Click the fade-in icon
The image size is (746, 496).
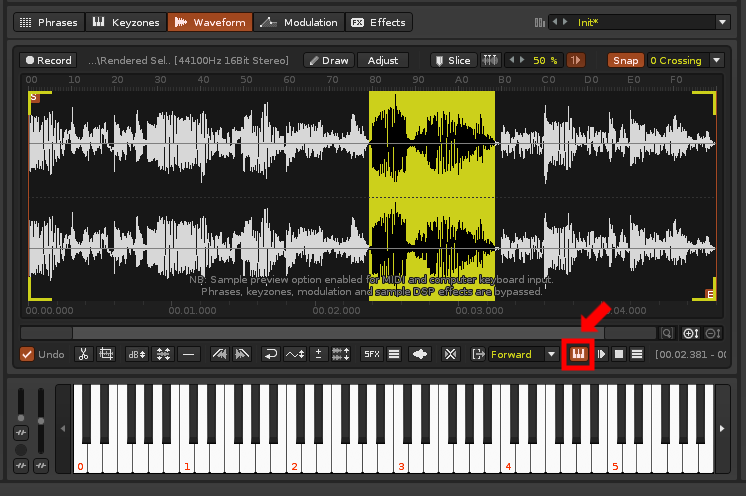tap(220, 354)
